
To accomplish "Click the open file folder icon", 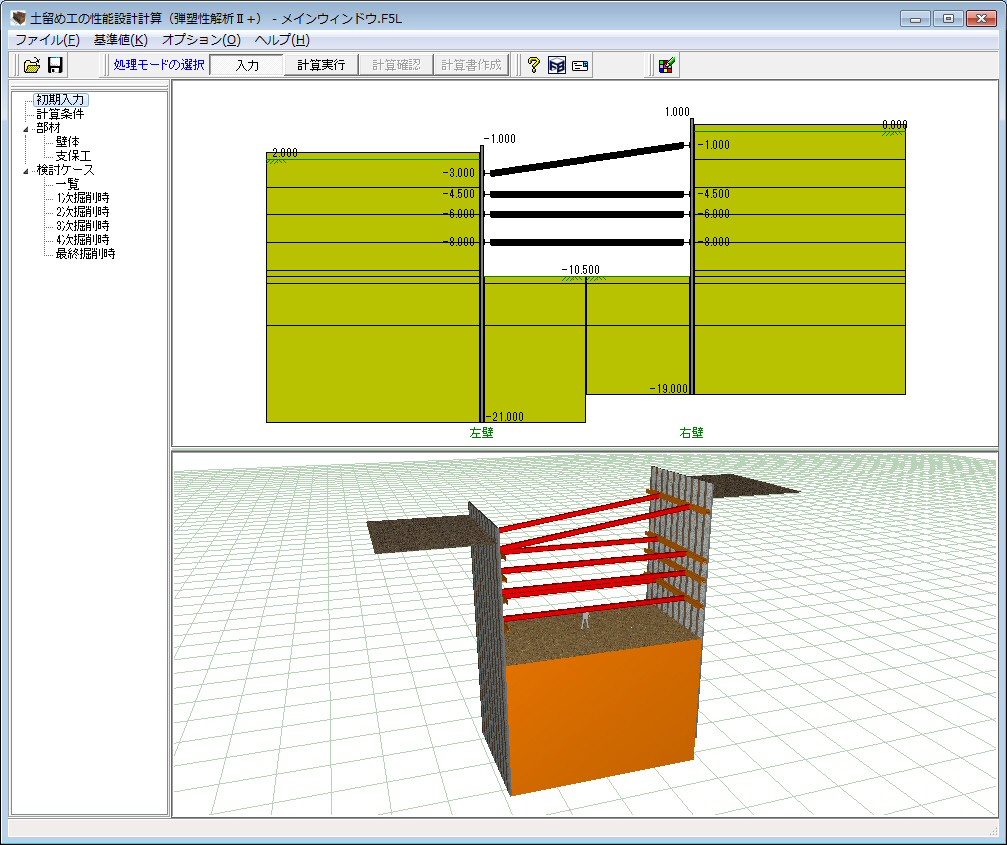I will click(32, 65).
